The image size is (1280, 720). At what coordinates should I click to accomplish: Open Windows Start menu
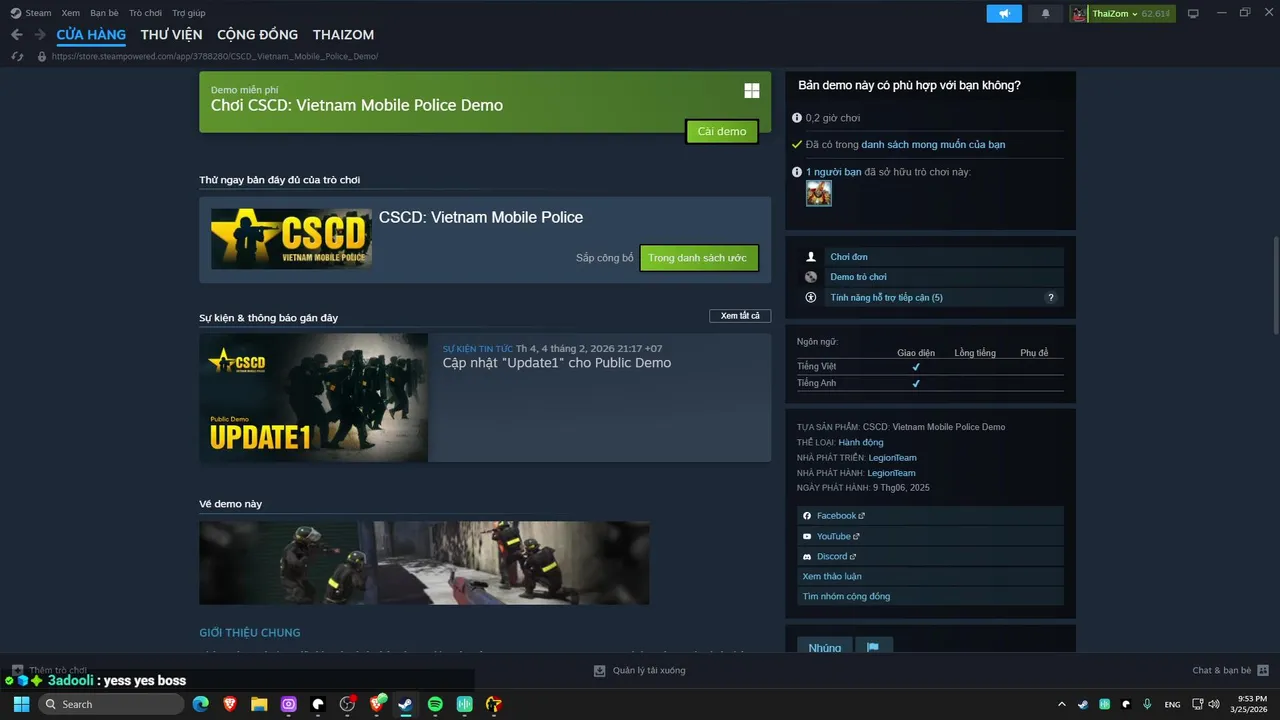tap(21, 704)
